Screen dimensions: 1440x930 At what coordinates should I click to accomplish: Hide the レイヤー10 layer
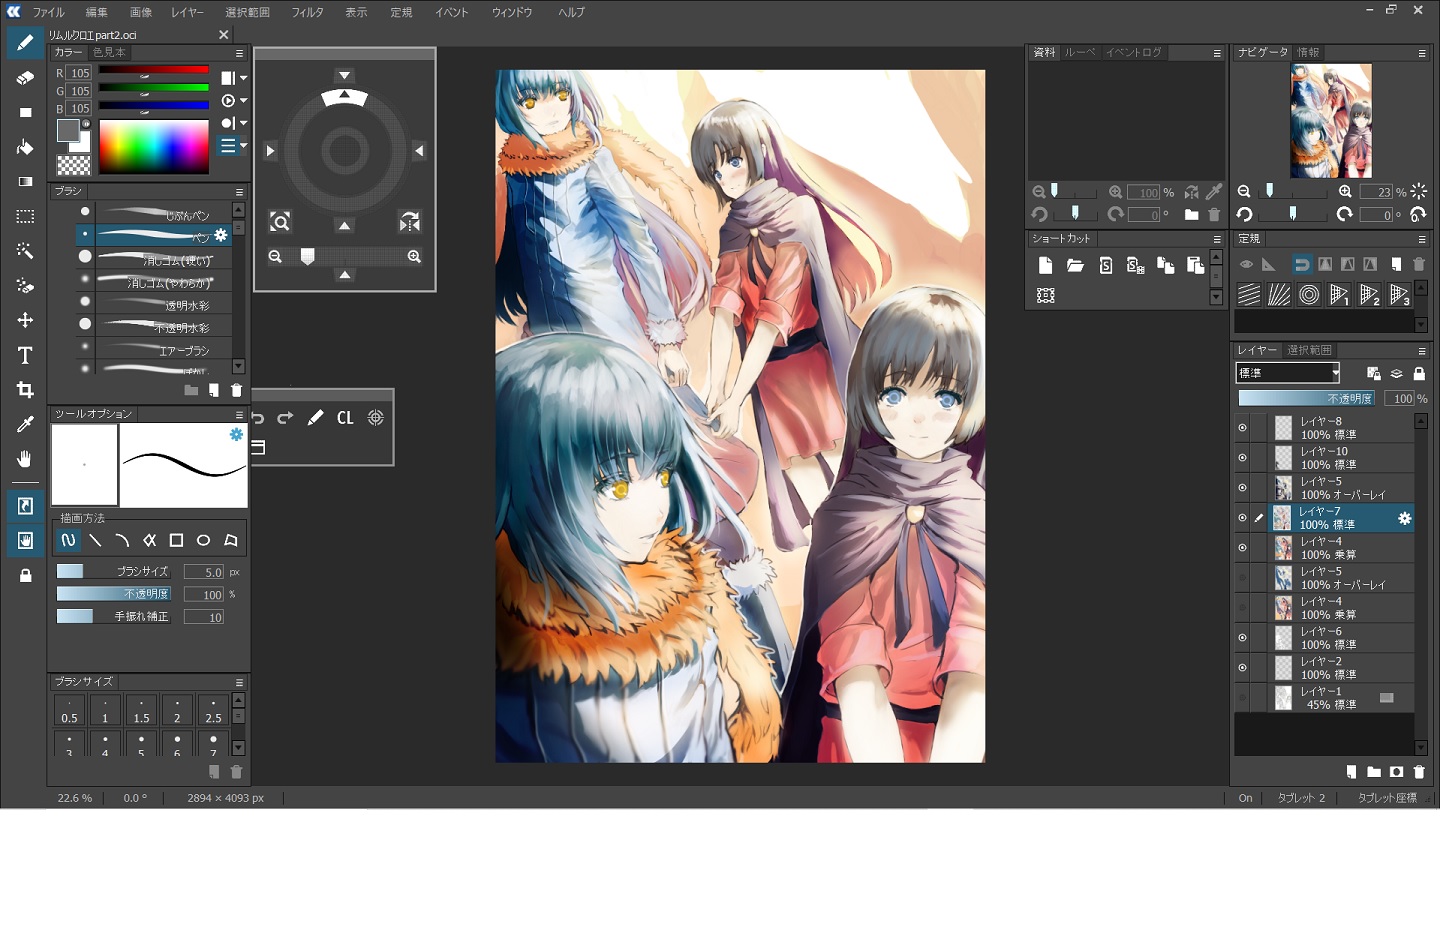click(1242, 458)
